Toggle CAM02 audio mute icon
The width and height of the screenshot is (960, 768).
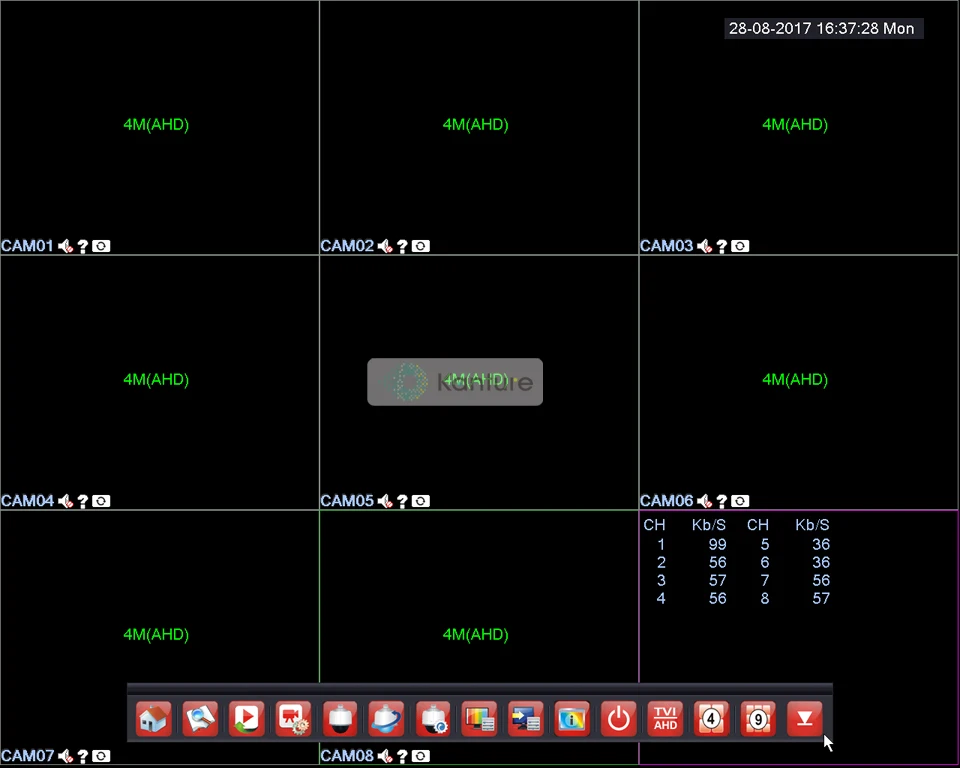(x=385, y=246)
